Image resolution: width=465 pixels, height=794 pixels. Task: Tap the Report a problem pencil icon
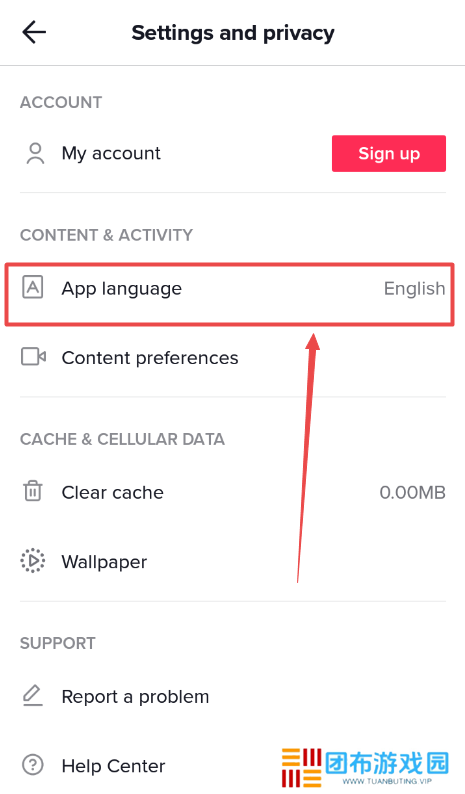33,695
